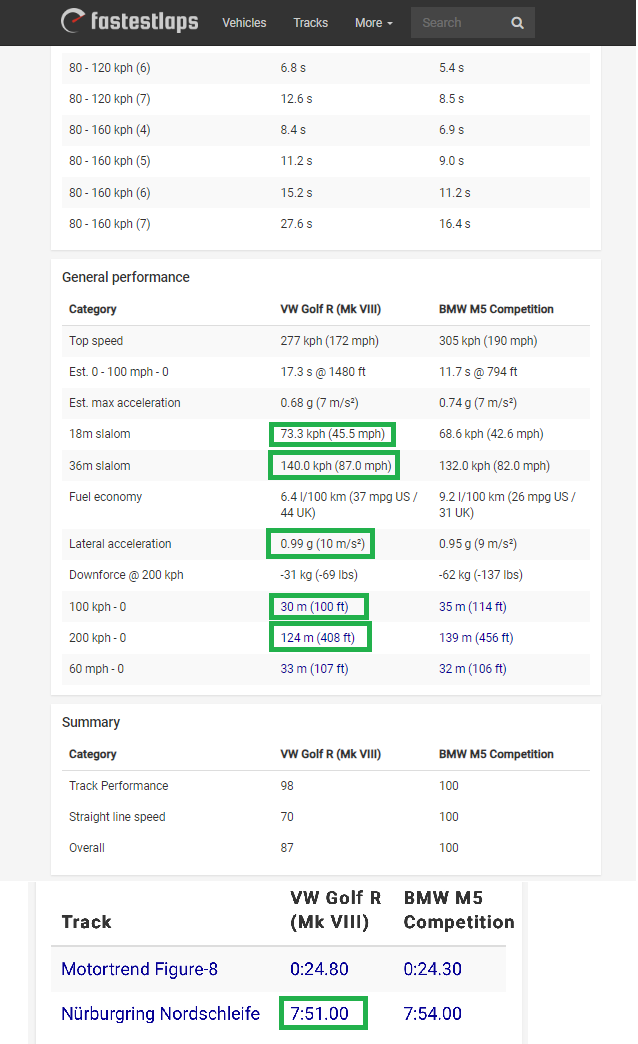
Task: Click the 36m slalom row label
Action: pyautogui.click(x=100, y=465)
